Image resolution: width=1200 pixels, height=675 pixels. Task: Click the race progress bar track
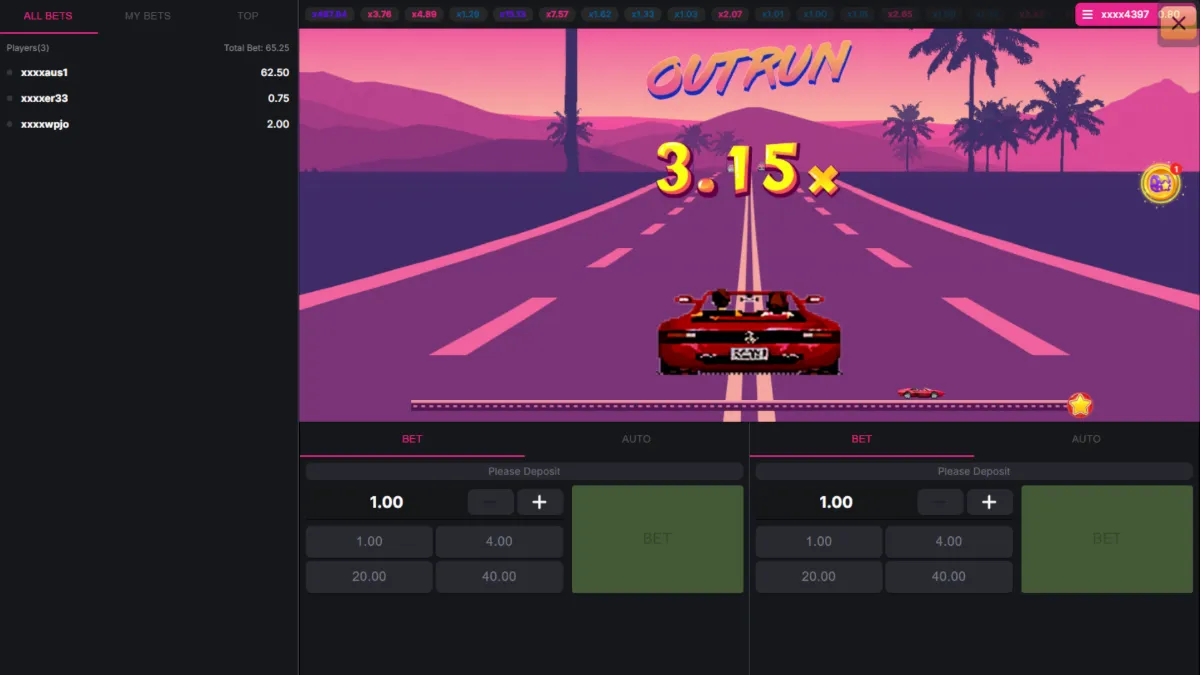click(x=740, y=405)
